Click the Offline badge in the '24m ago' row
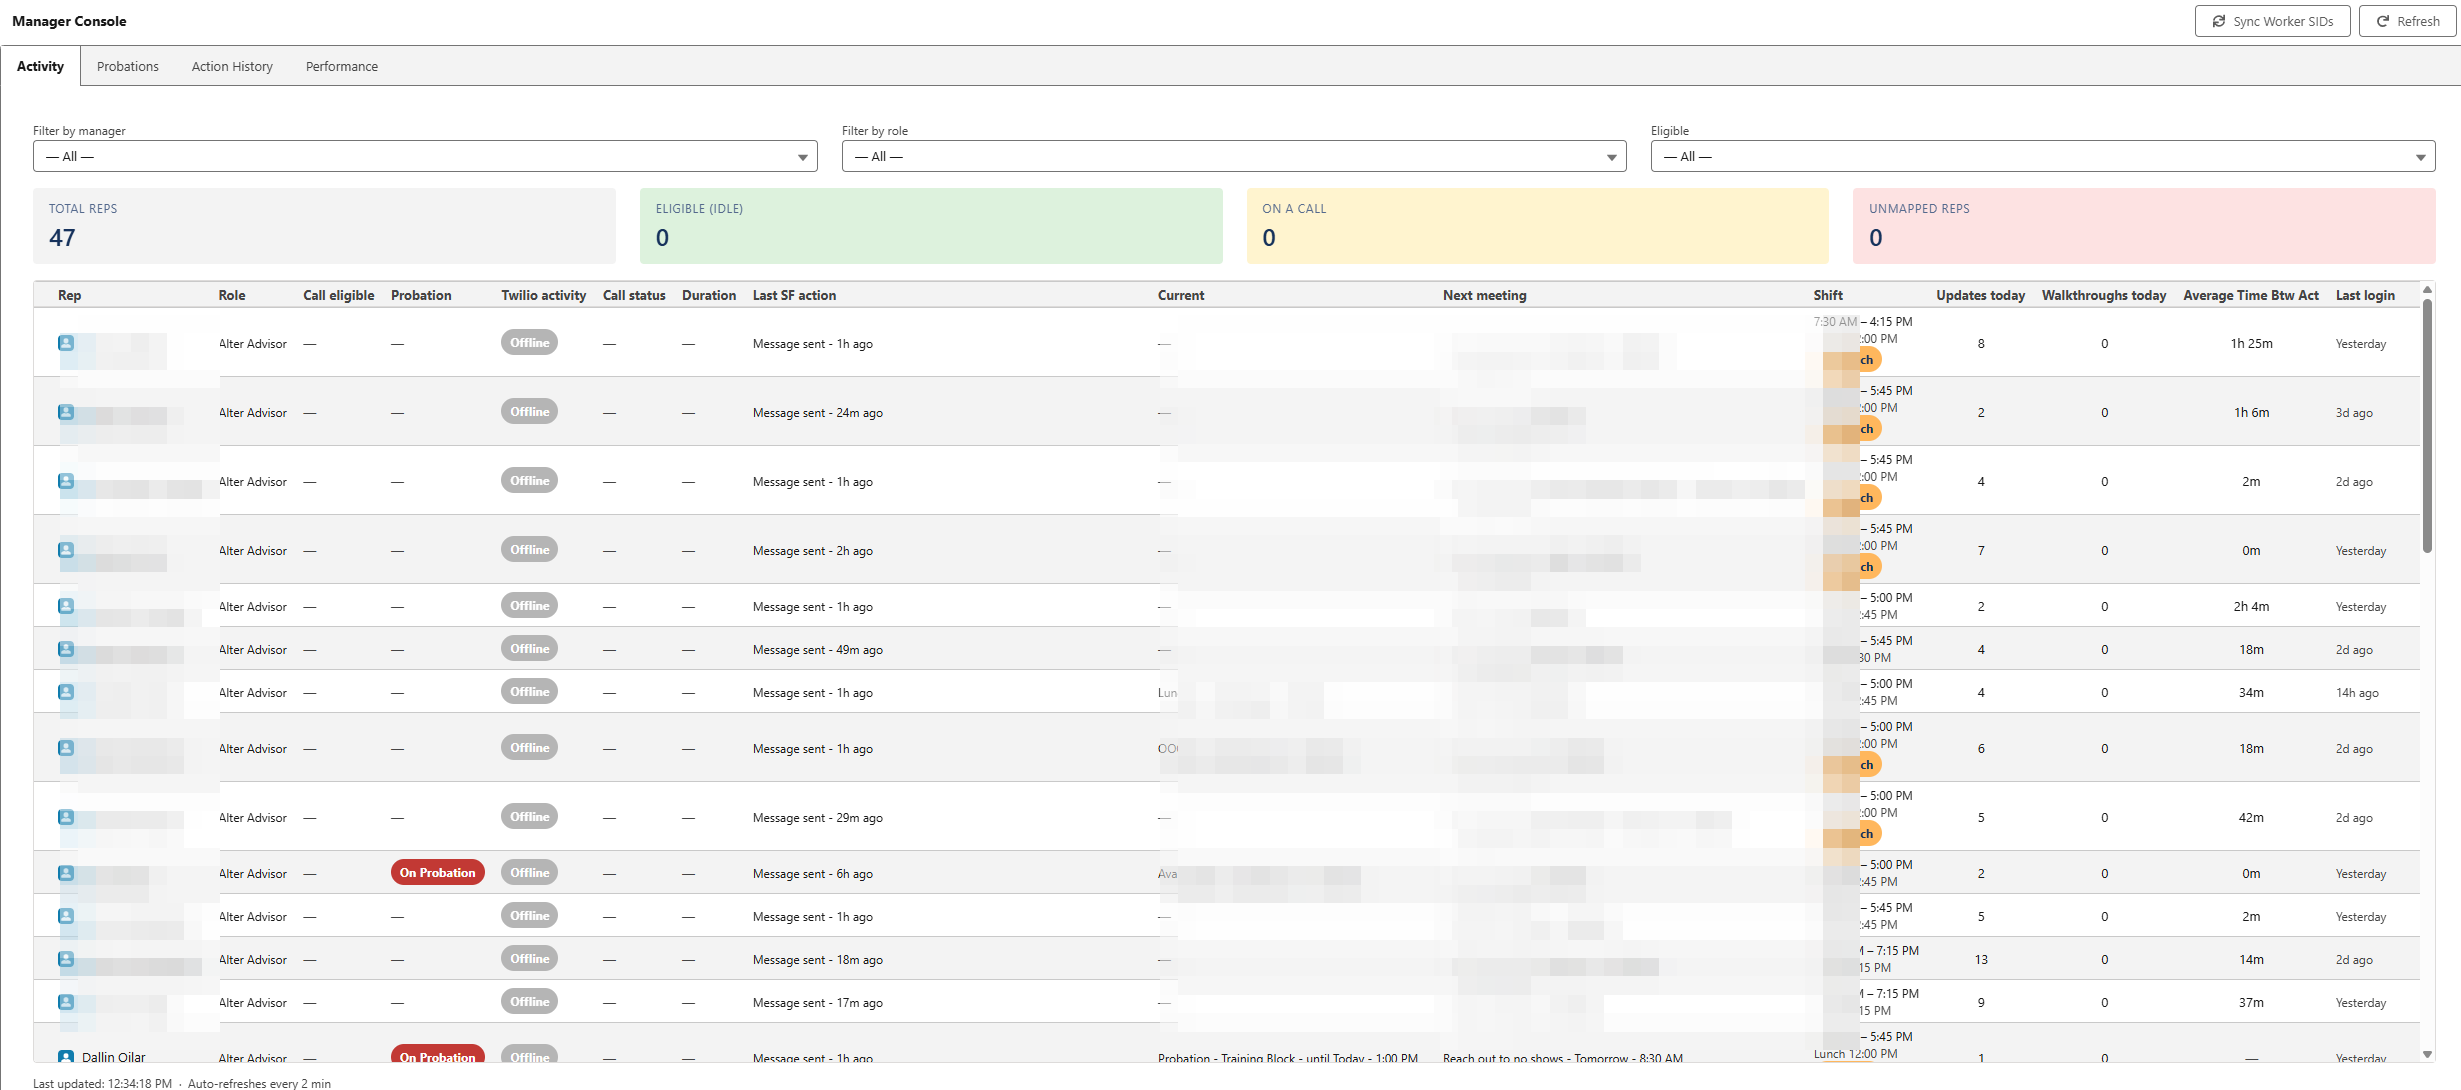 tap(529, 412)
